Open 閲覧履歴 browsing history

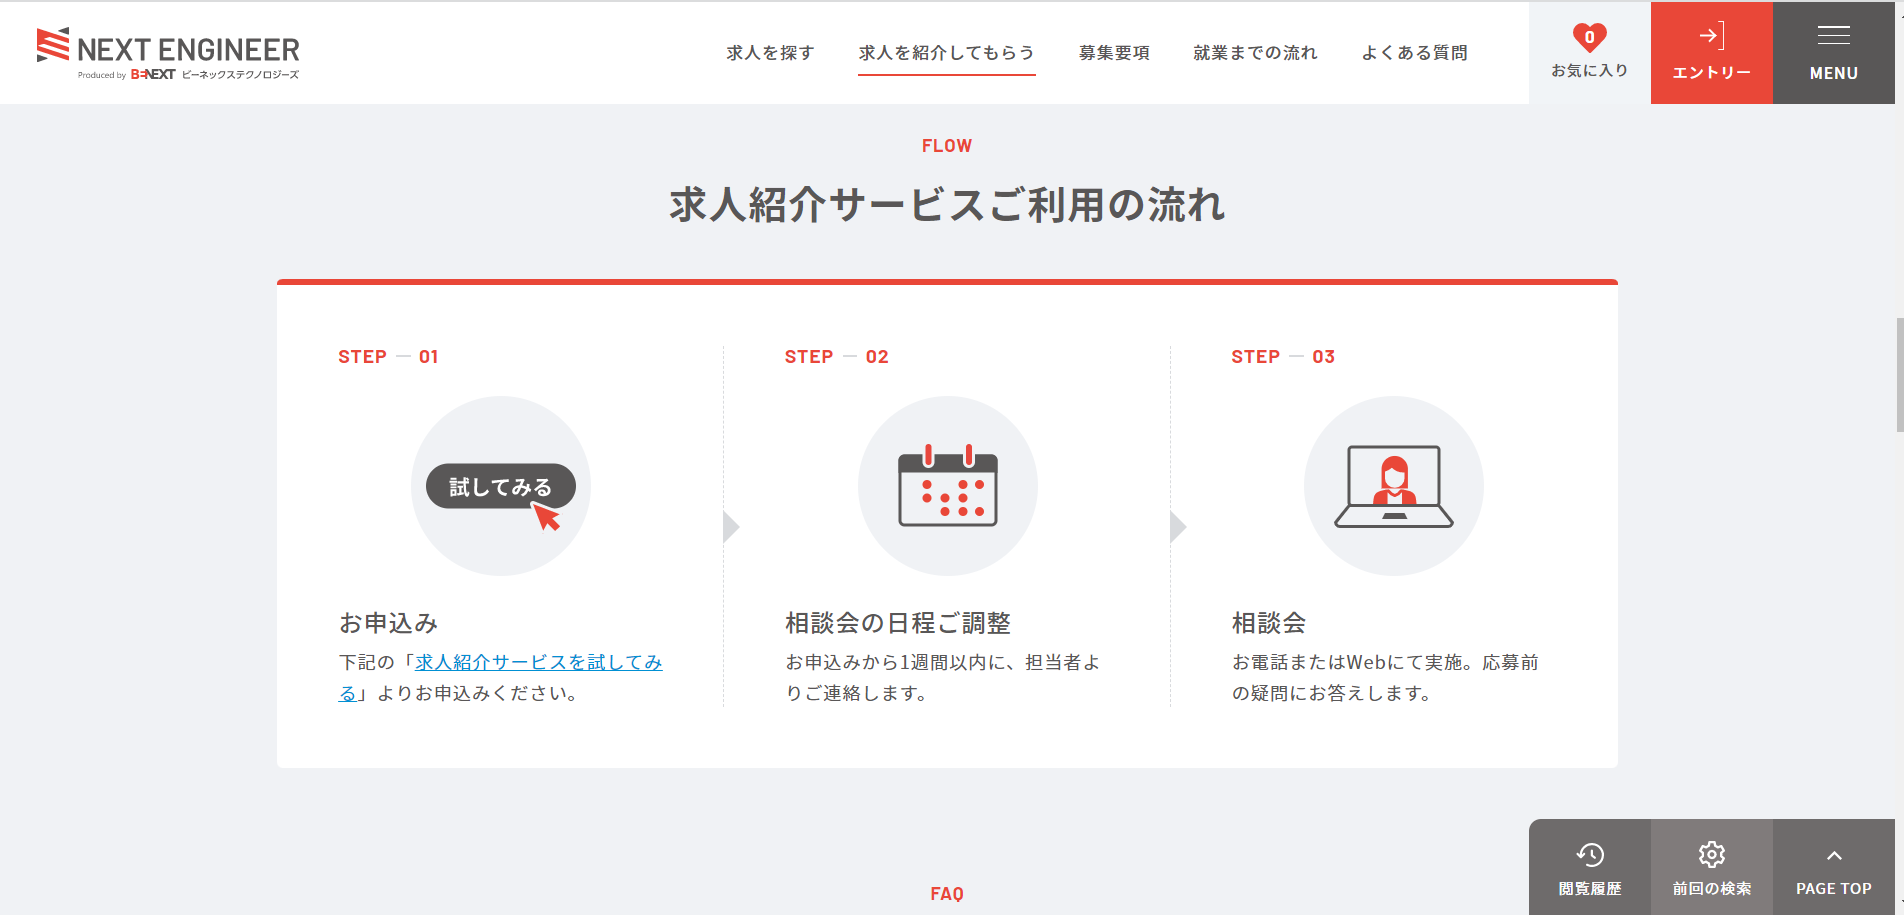1590,867
